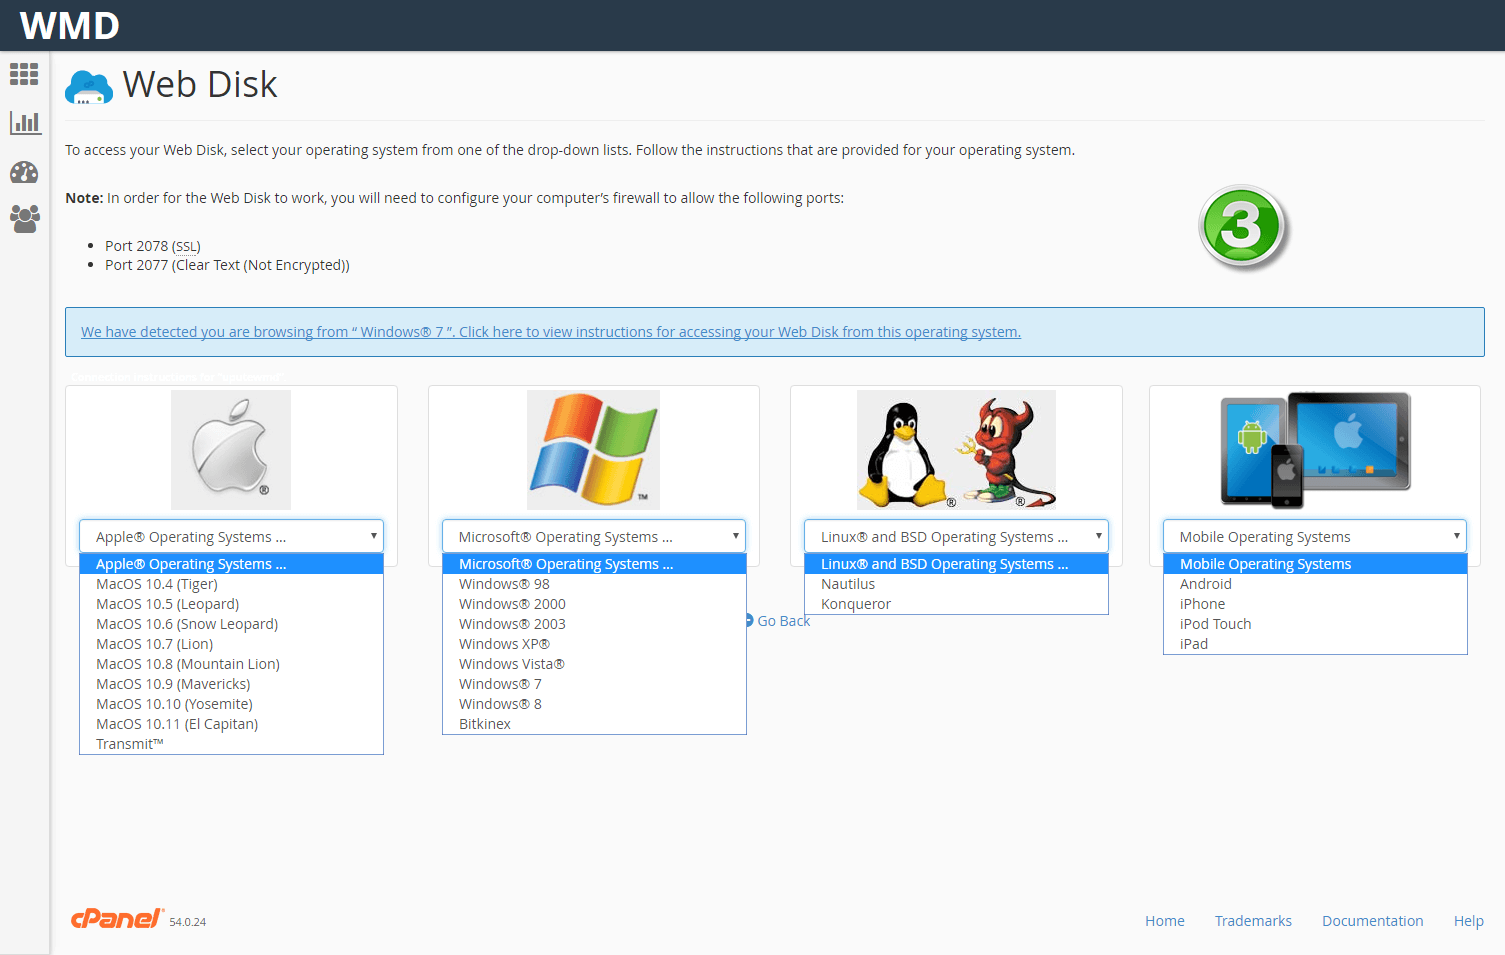The height and width of the screenshot is (955, 1505).
Task: Choose the Bitkinex option
Action: (594, 724)
